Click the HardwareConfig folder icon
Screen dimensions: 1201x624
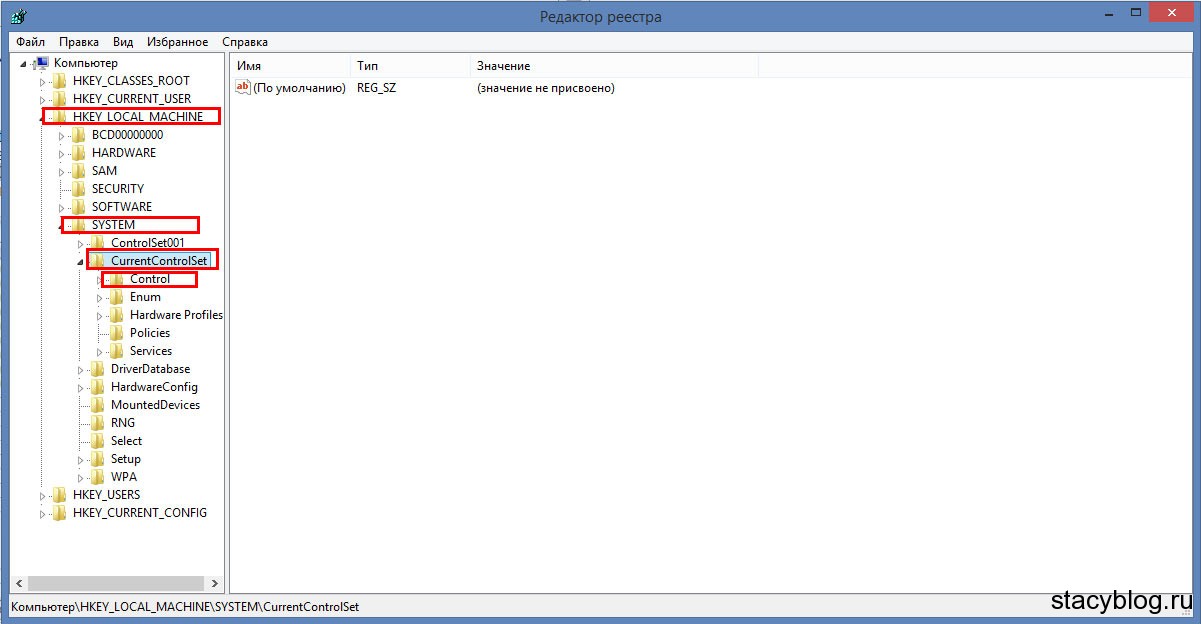(x=98, y=387)
